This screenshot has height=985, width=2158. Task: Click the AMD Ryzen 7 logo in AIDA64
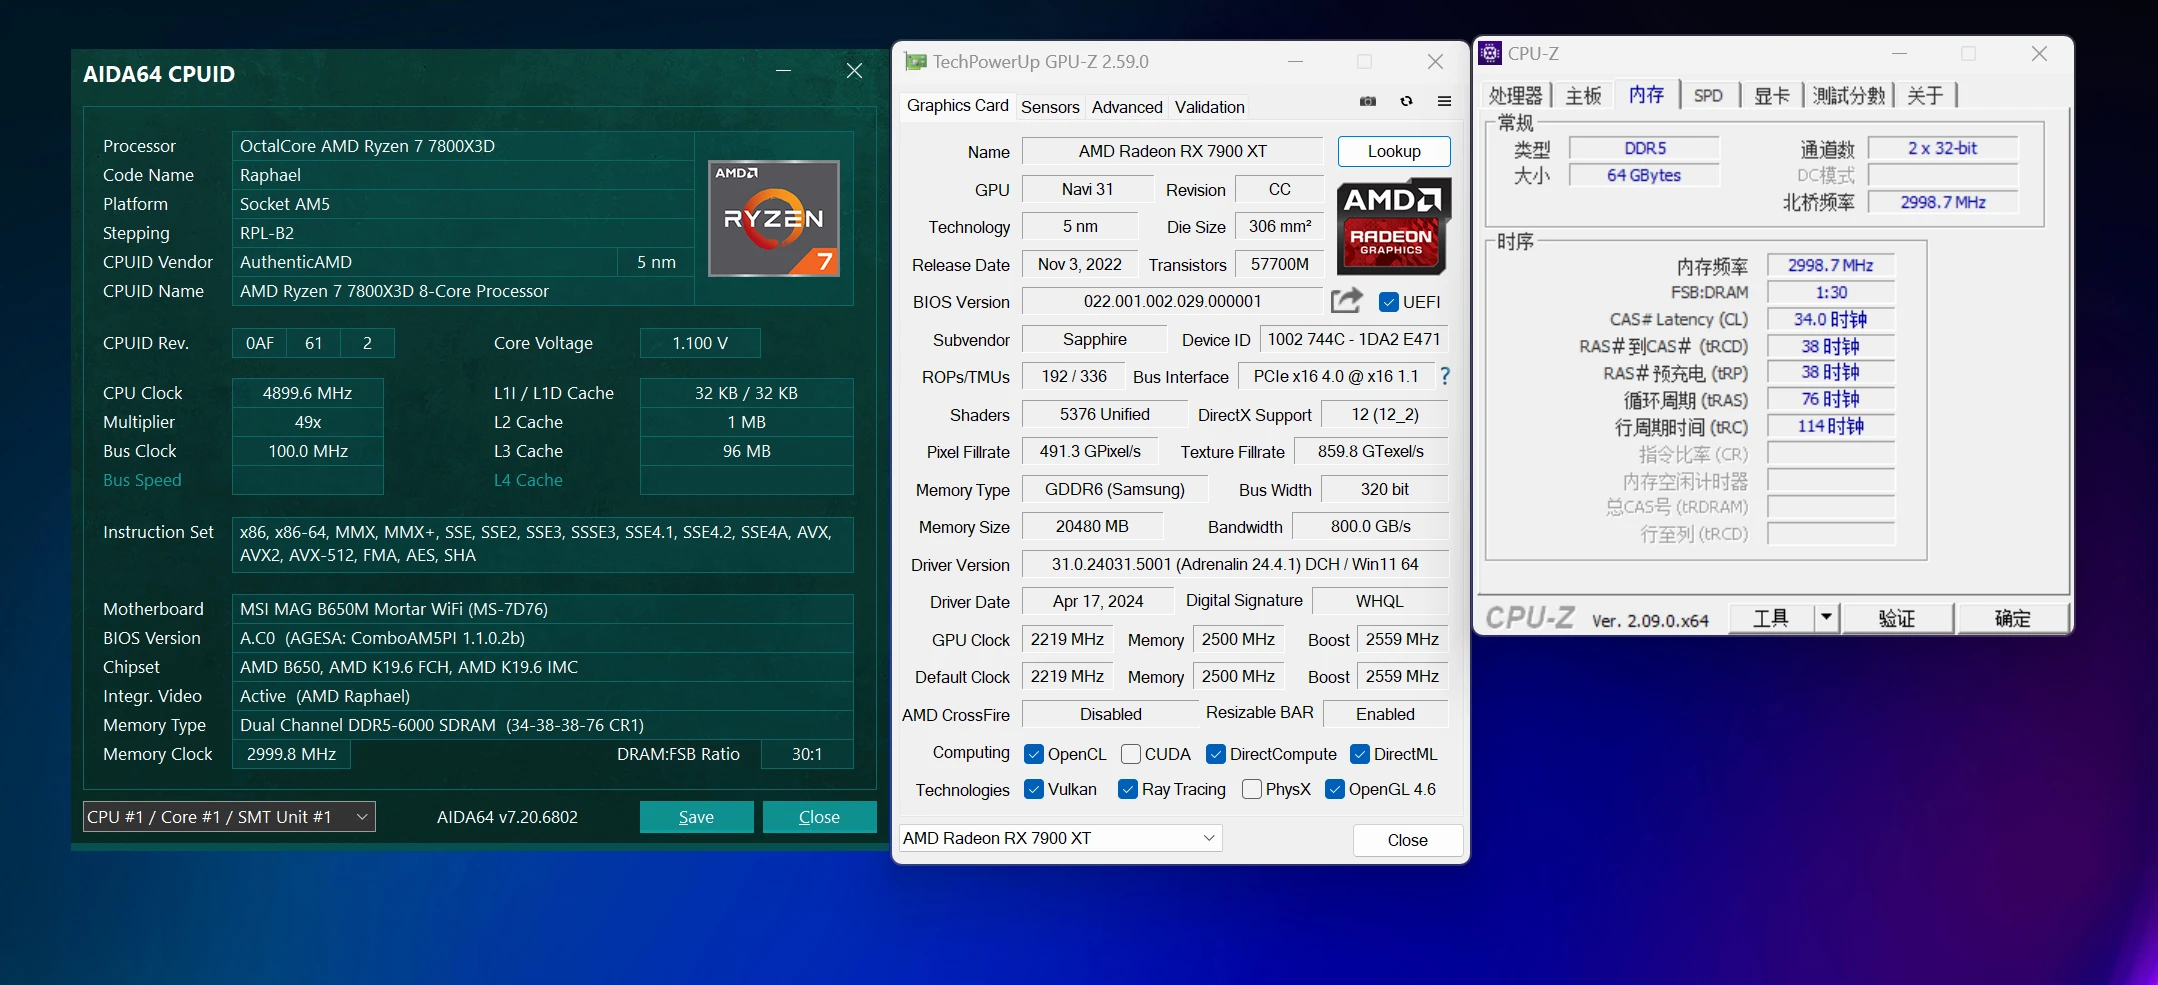[774, 218]
